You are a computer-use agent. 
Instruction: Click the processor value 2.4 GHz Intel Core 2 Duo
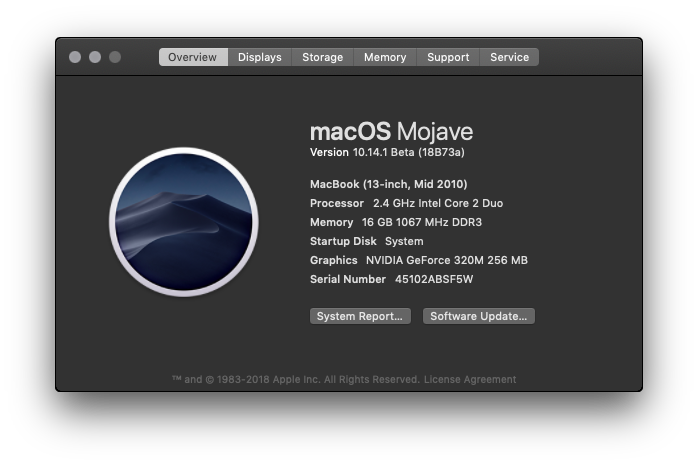point(438,203)
